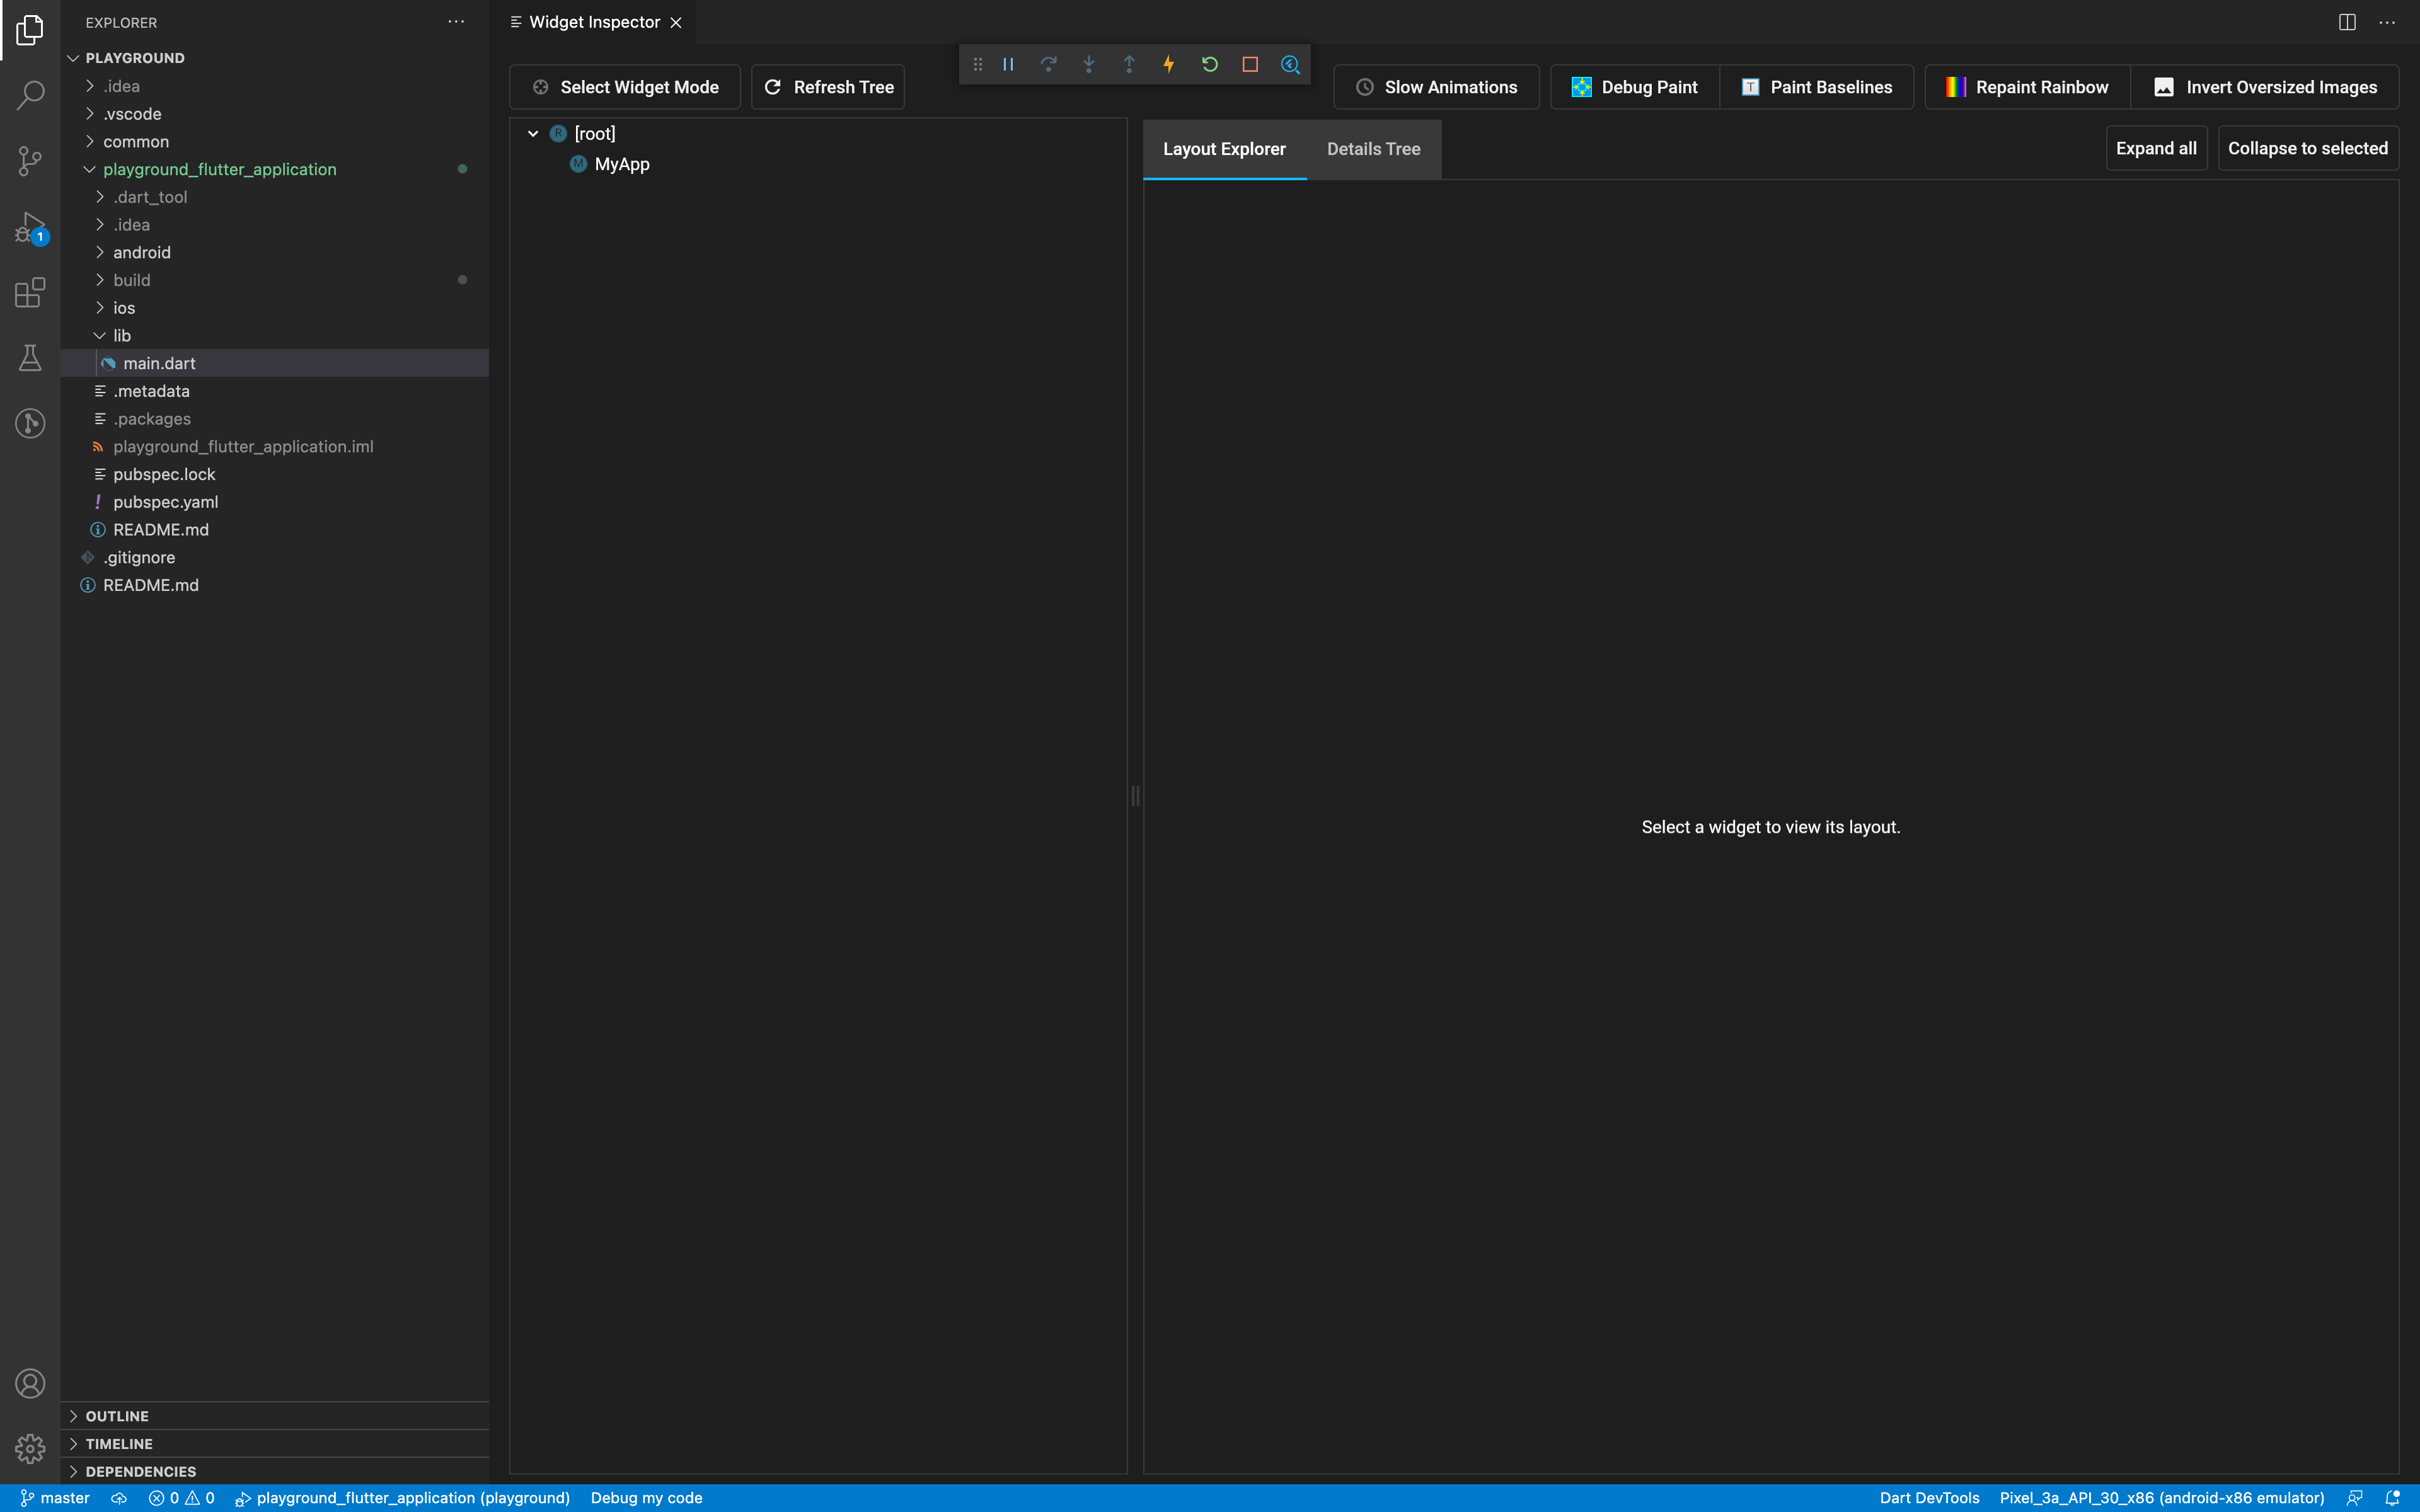2420x1512 pixels.
Task: Click the hot reload lightning icon
Action: point(1168,65)
